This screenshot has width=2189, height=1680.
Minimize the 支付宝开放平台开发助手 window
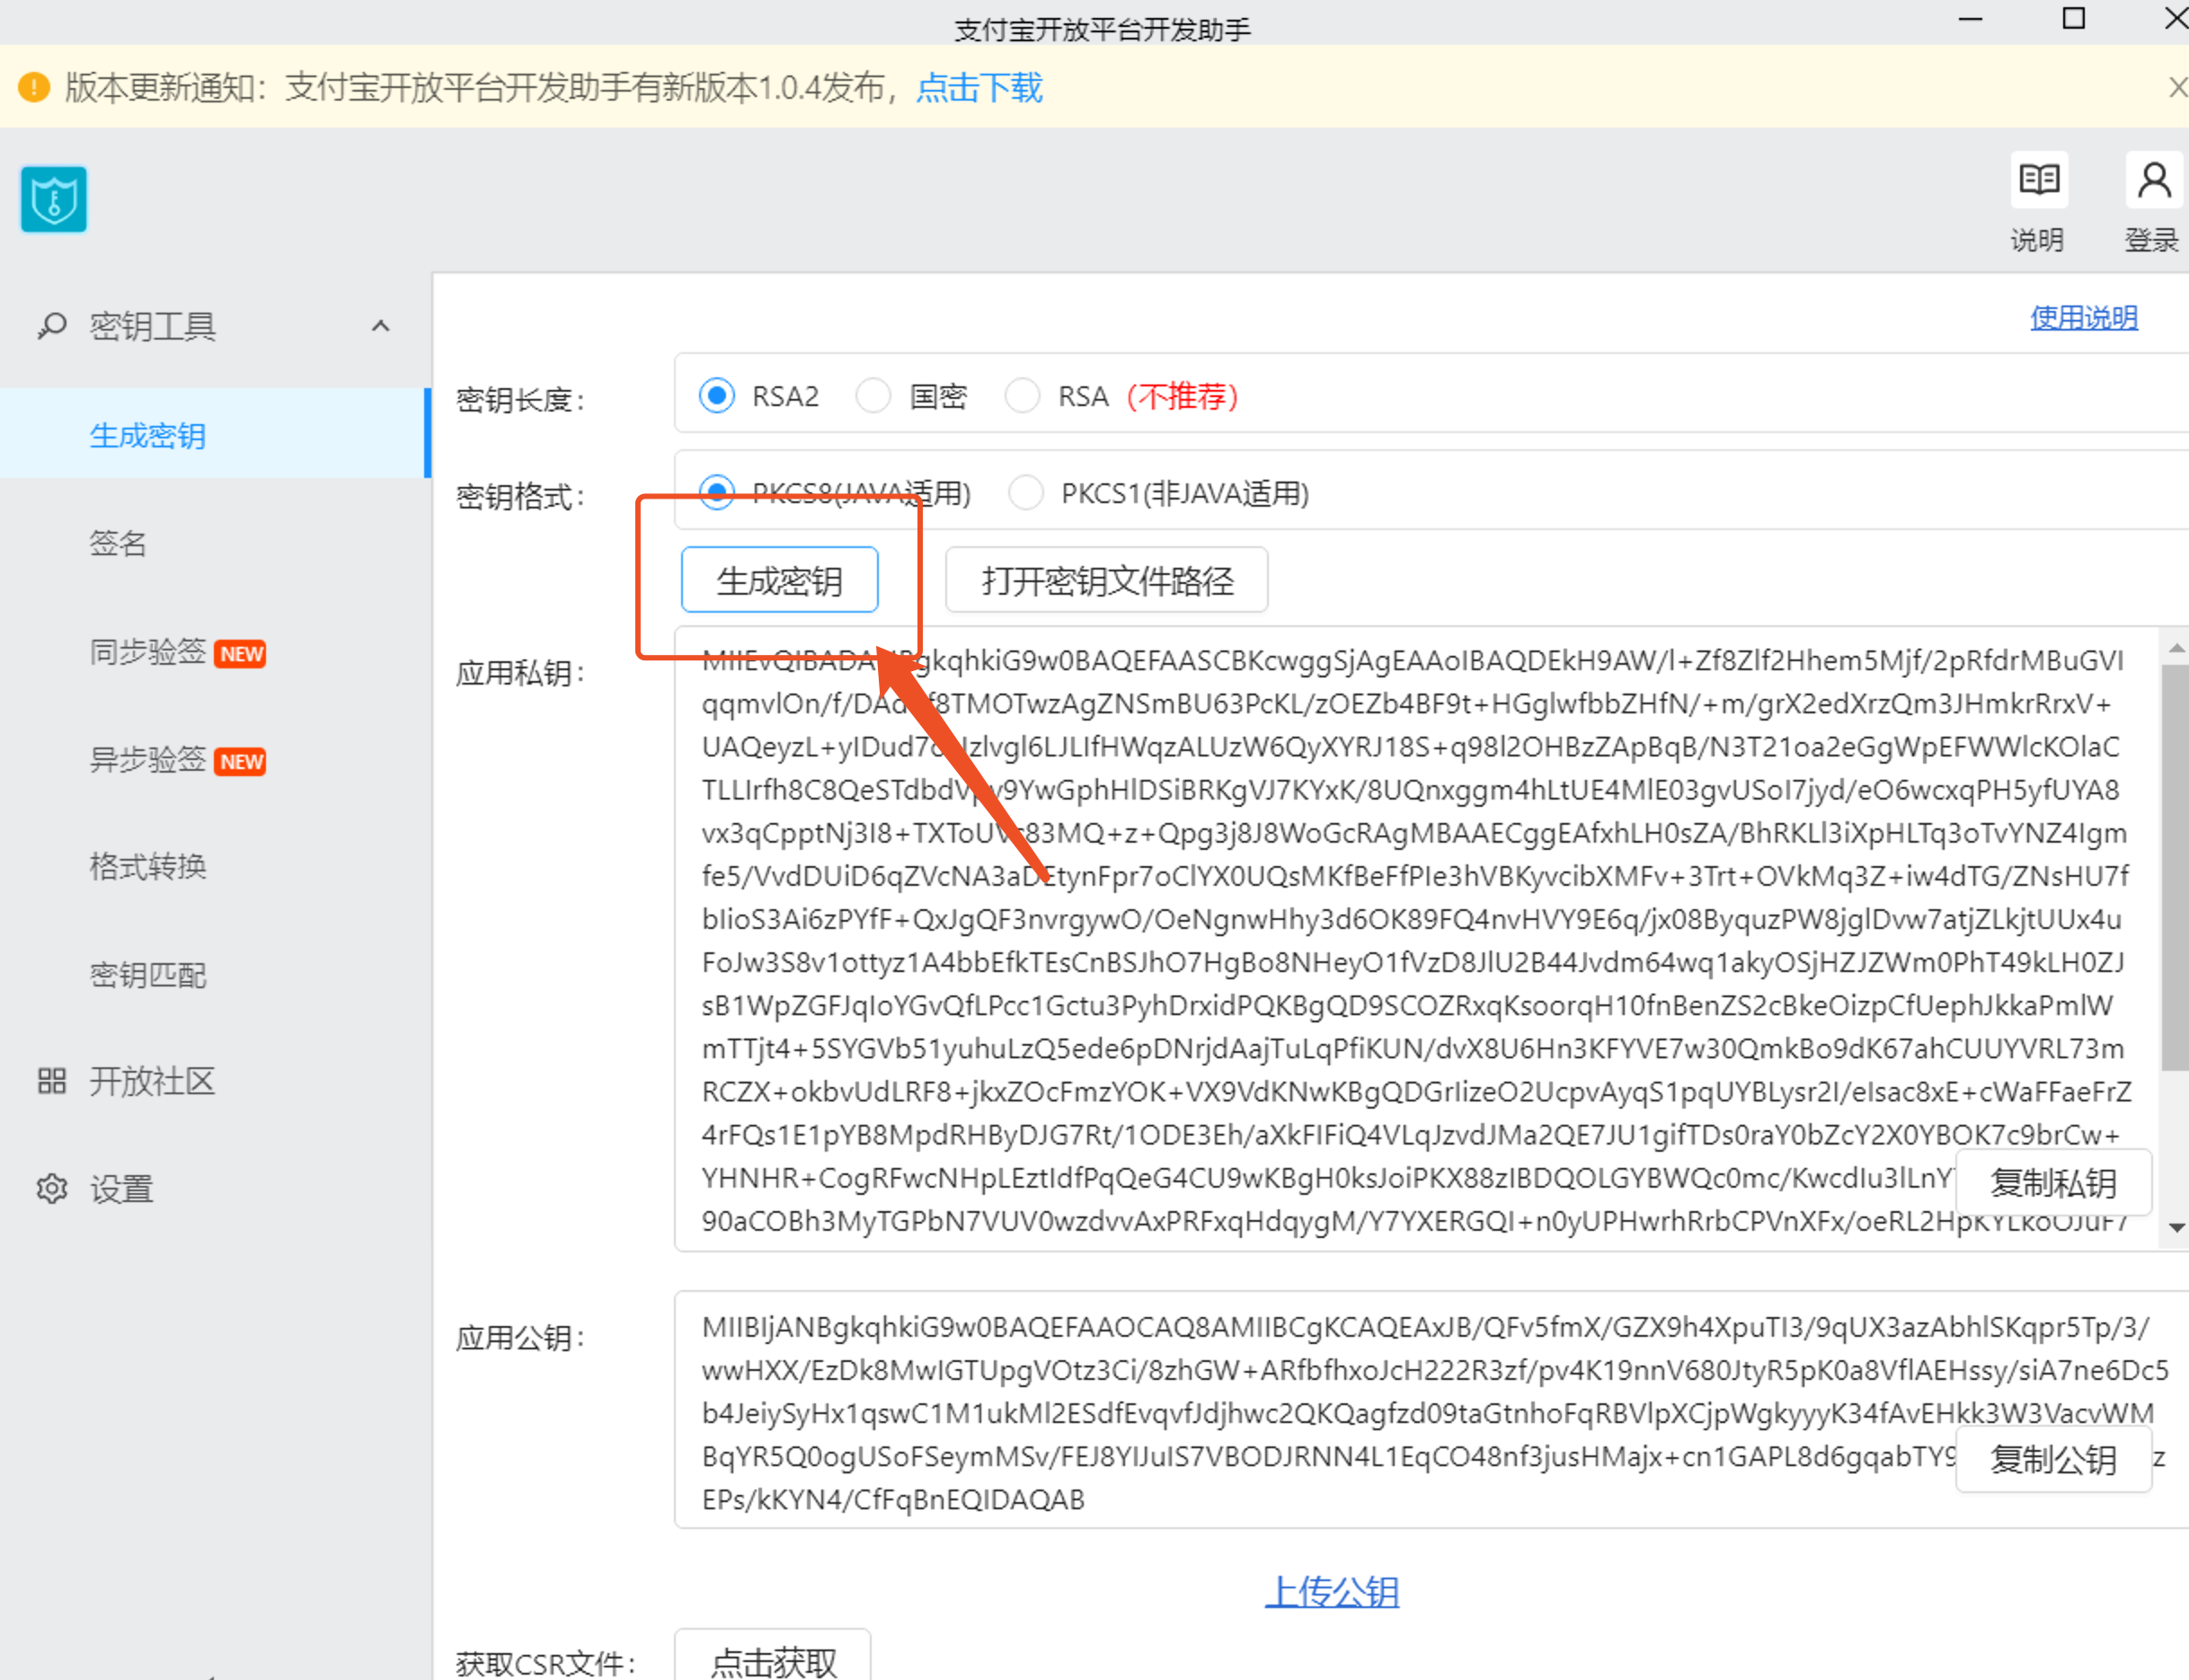(1970, 19)
